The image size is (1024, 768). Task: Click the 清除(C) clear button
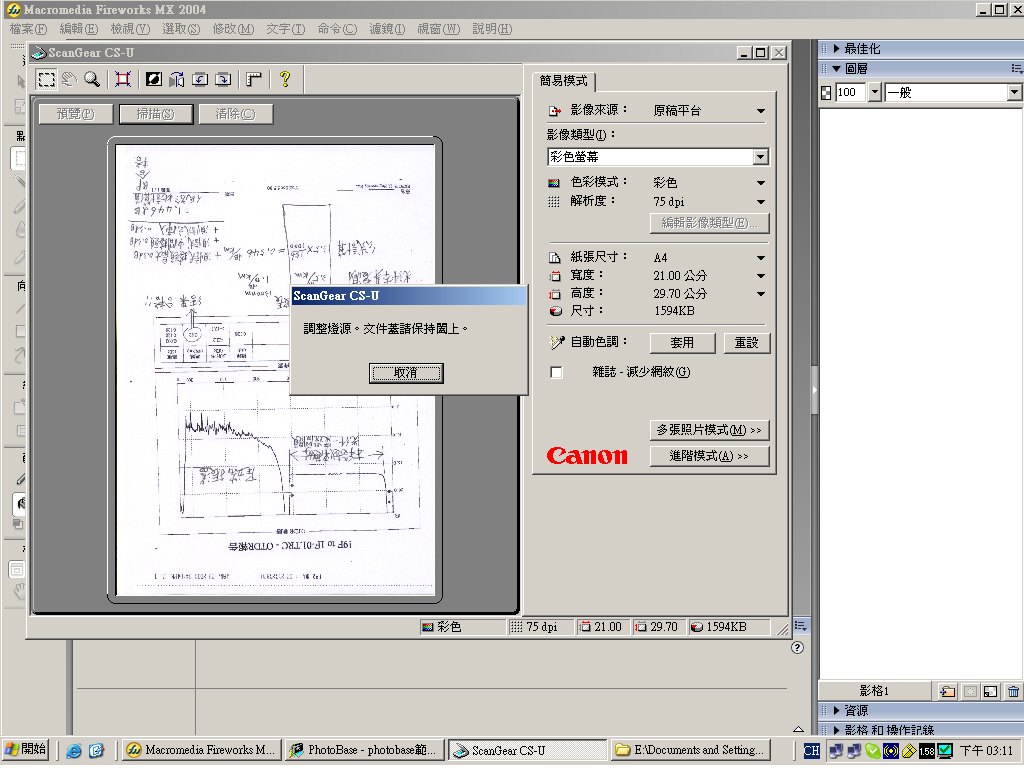(x=236, y=114)
